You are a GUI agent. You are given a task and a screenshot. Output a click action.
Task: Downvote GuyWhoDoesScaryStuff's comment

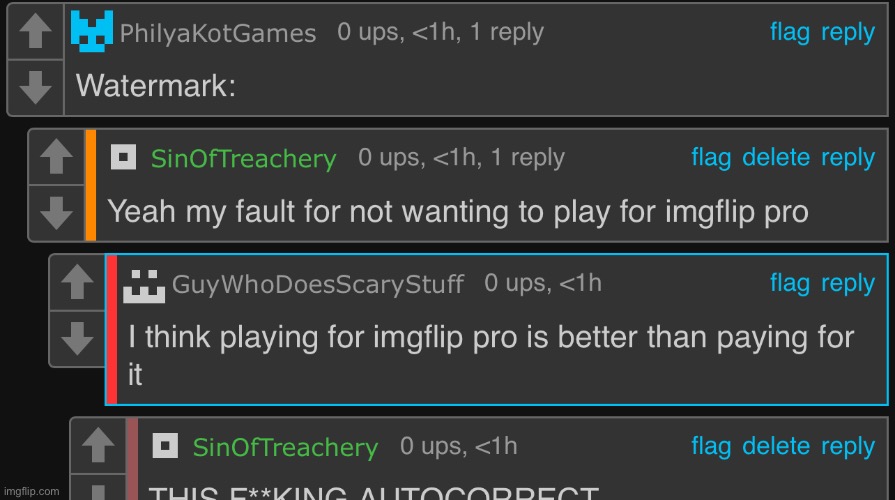(x=77, y=338)
